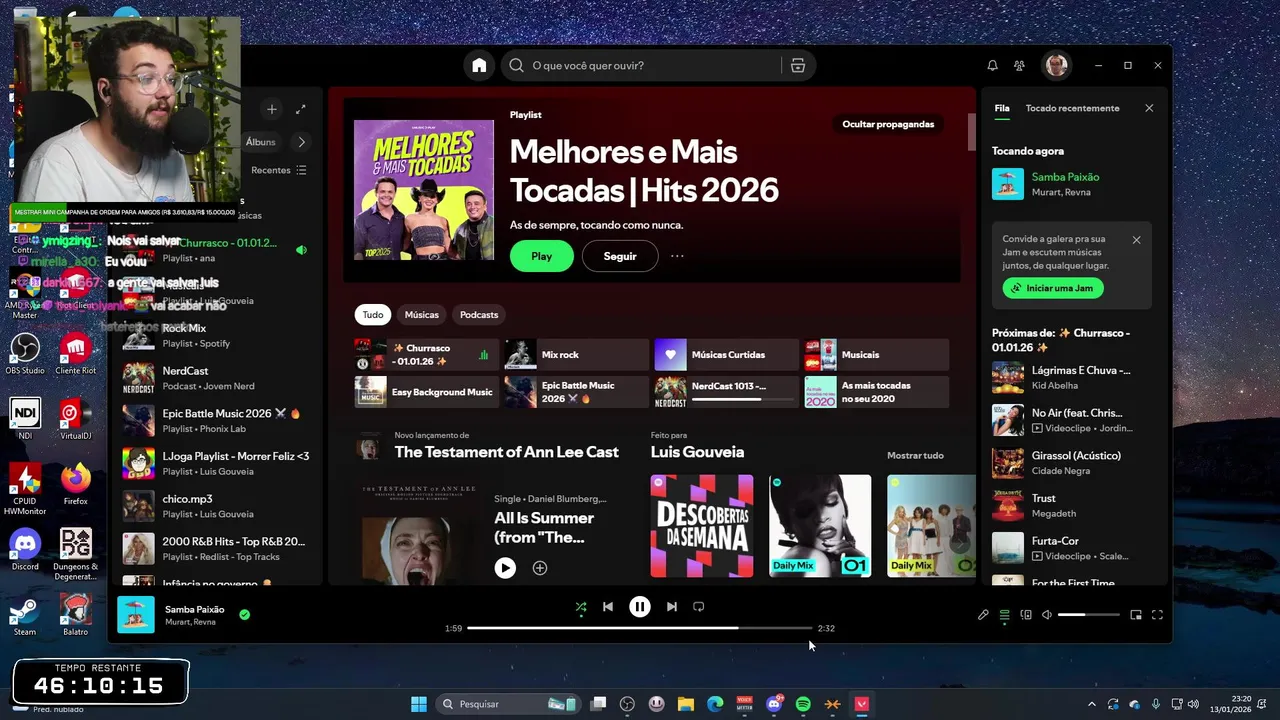Add All Is Summer with the plus circle icon
The image size is (1280, 720).
pos(540,568)
